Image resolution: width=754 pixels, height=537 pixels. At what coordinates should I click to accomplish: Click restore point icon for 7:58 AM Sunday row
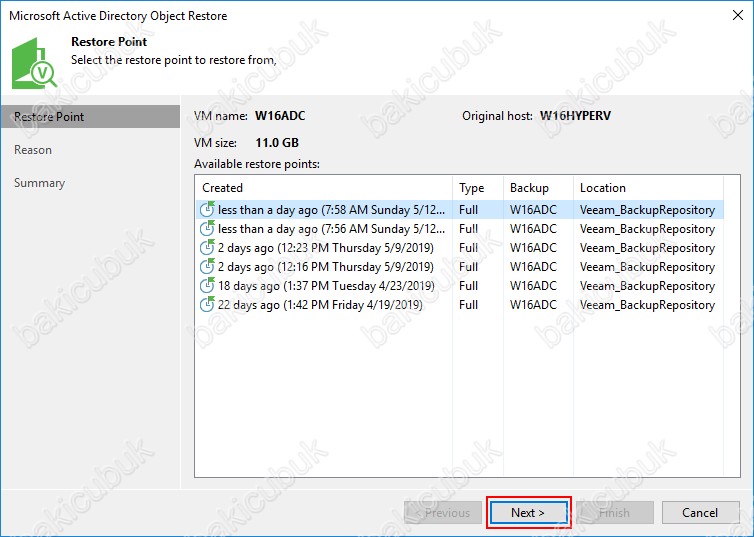point(207,210)
